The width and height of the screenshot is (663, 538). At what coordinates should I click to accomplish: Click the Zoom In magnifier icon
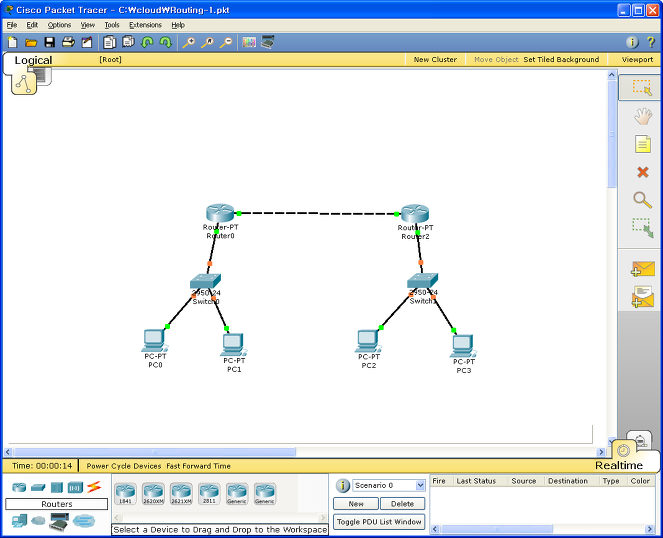[189, 42]
